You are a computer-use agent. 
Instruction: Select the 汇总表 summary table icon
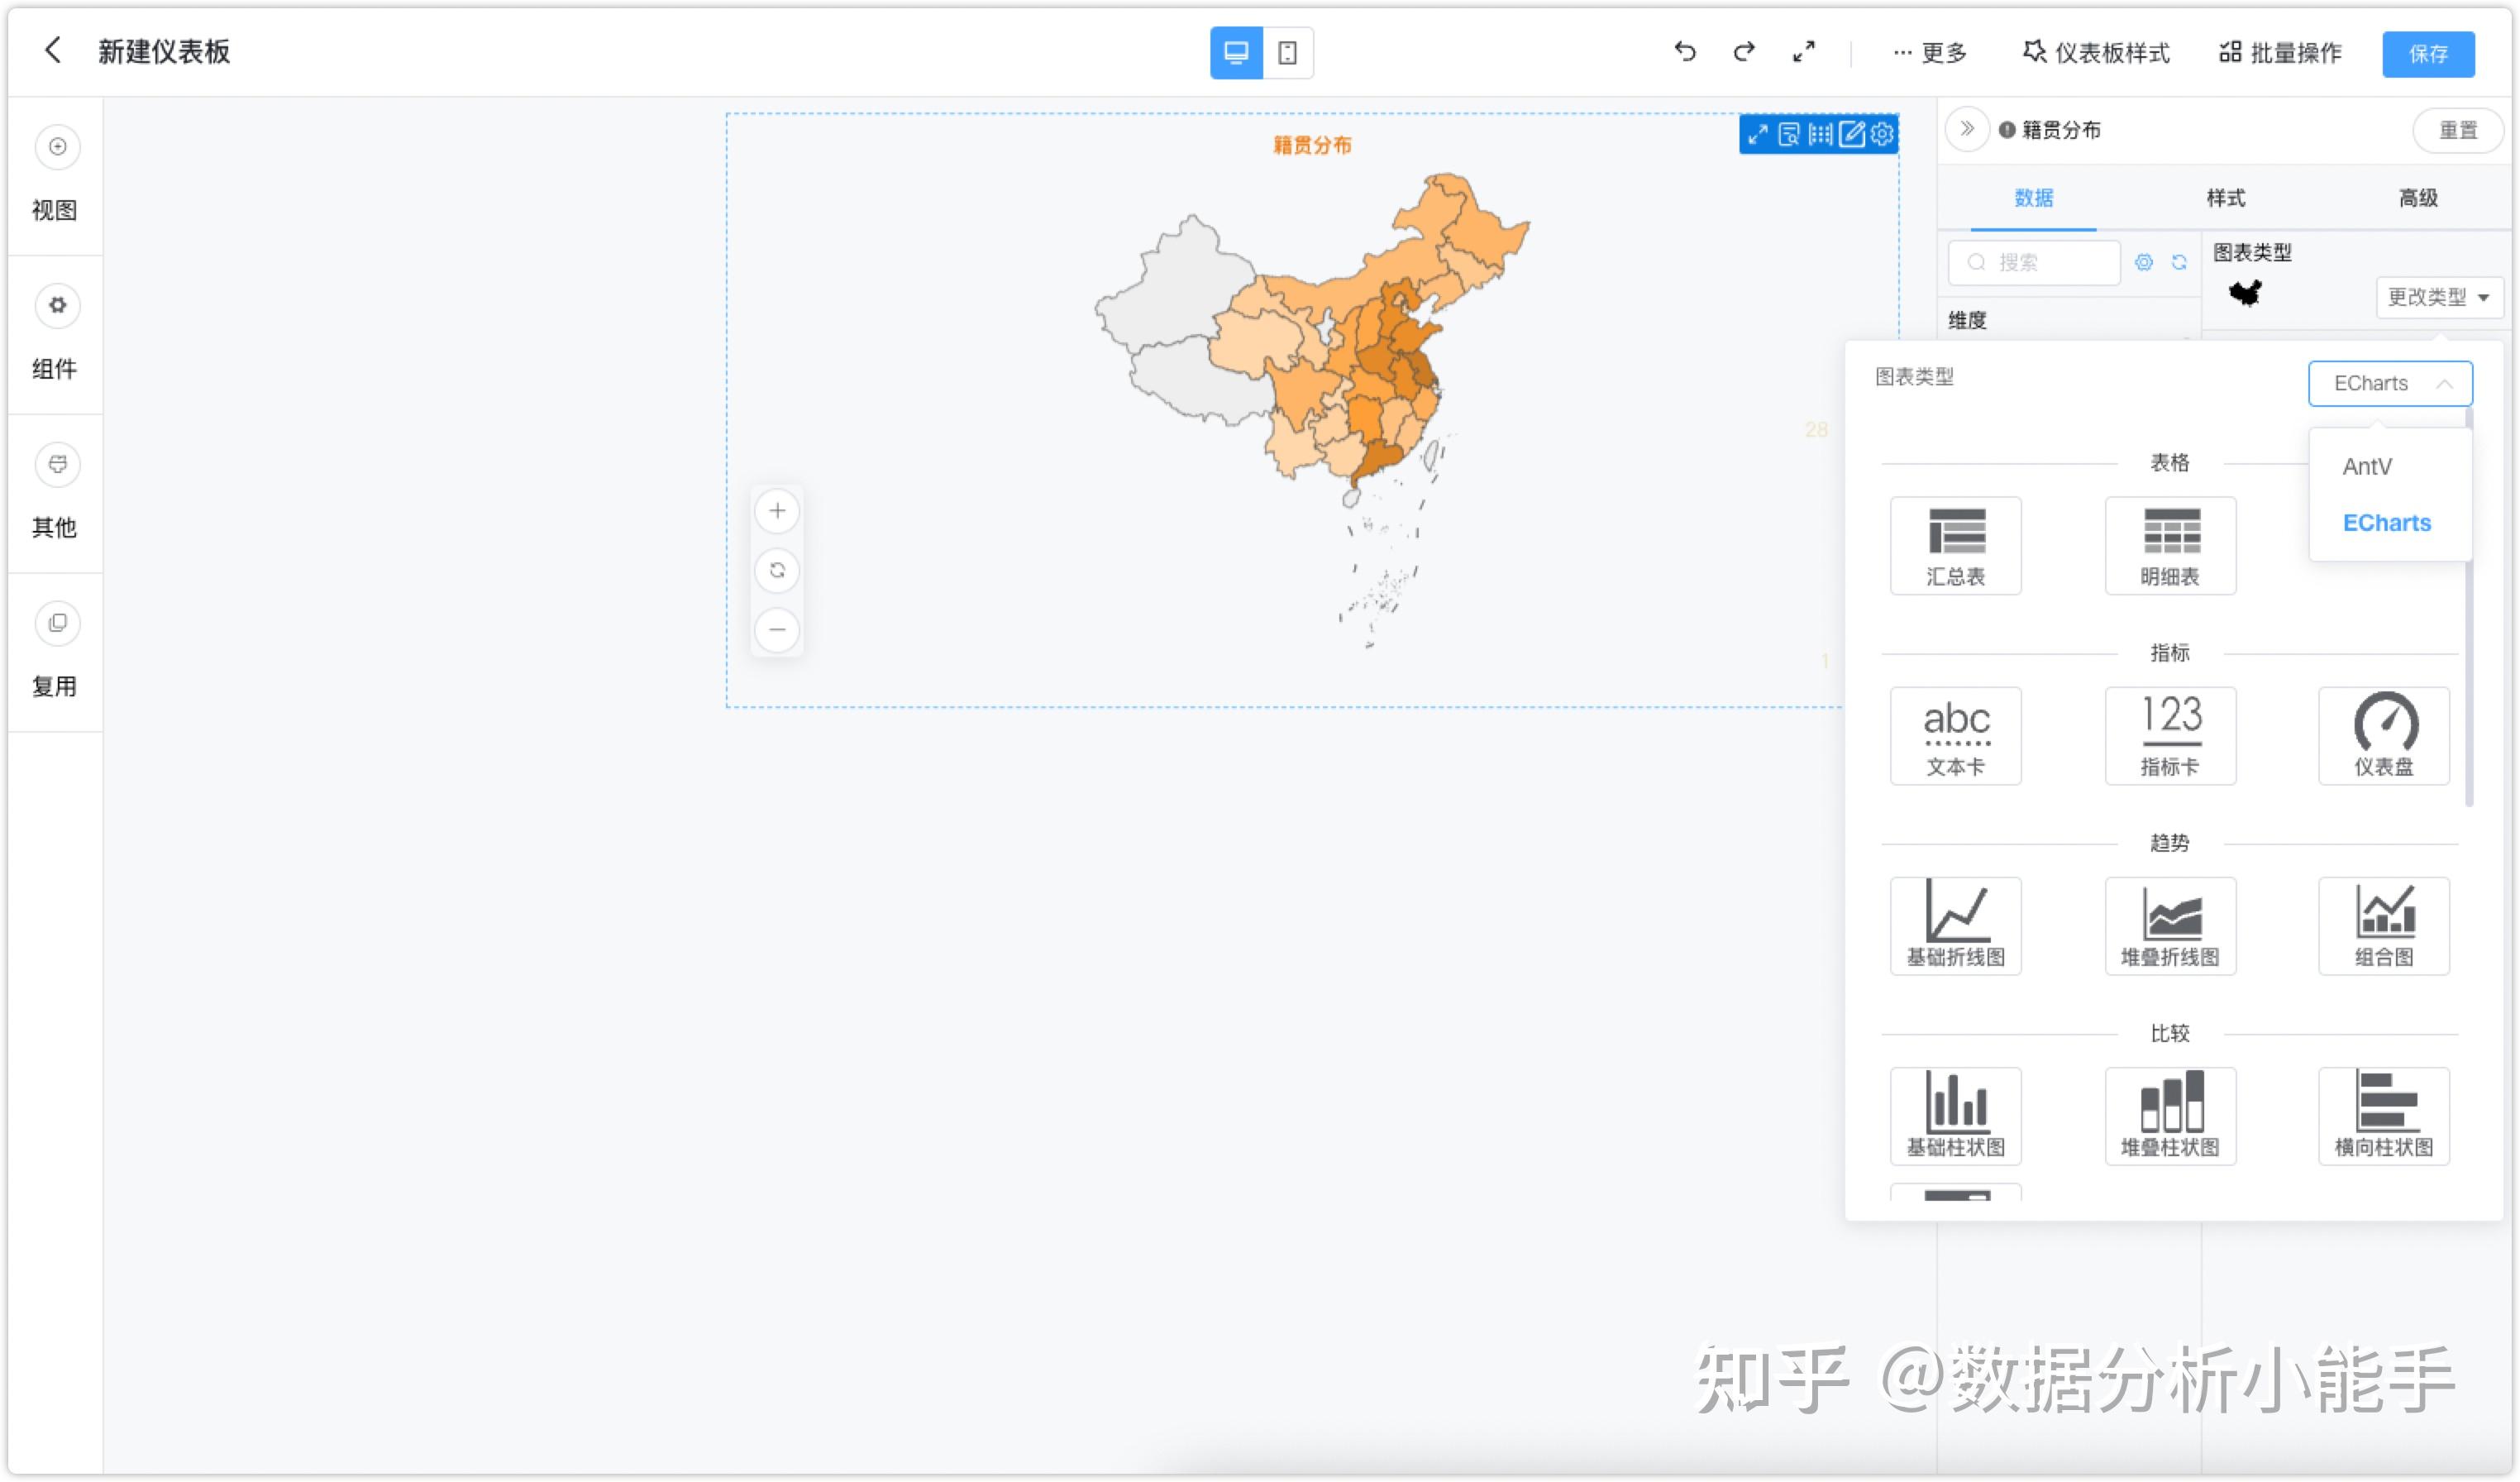tap(1955, 545)
